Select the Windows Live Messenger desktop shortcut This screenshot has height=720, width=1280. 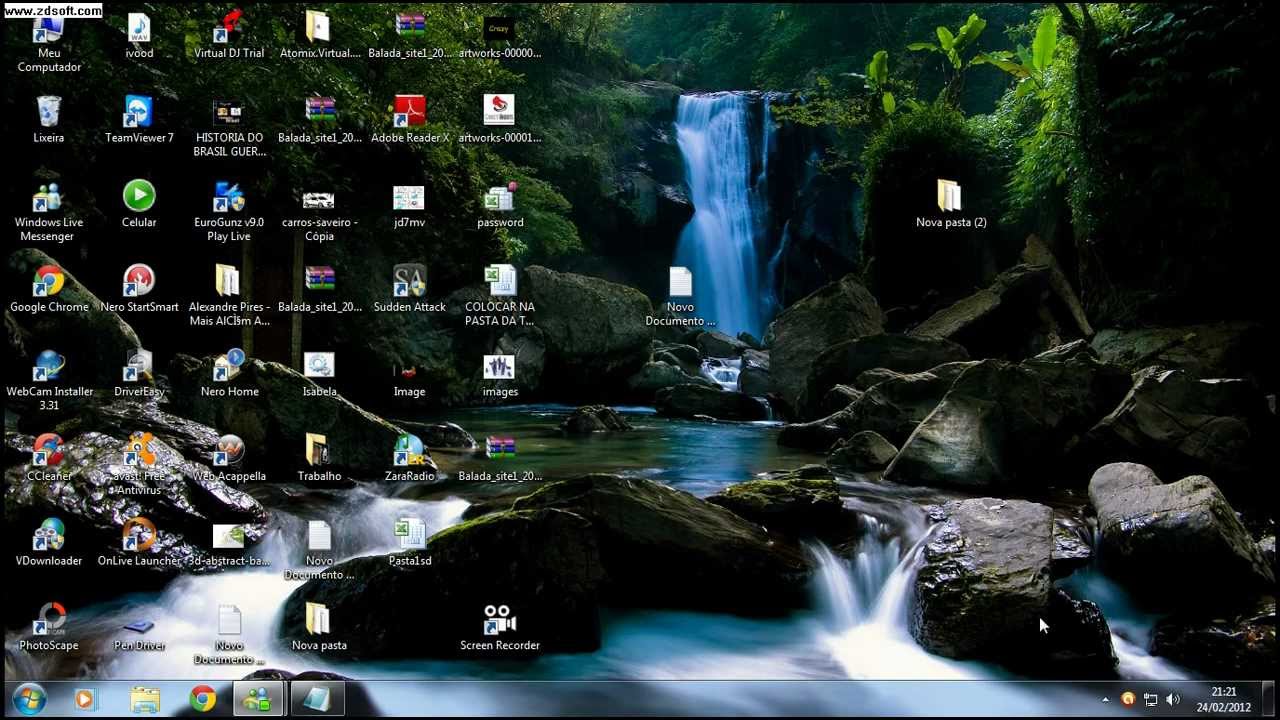[48, 212]
